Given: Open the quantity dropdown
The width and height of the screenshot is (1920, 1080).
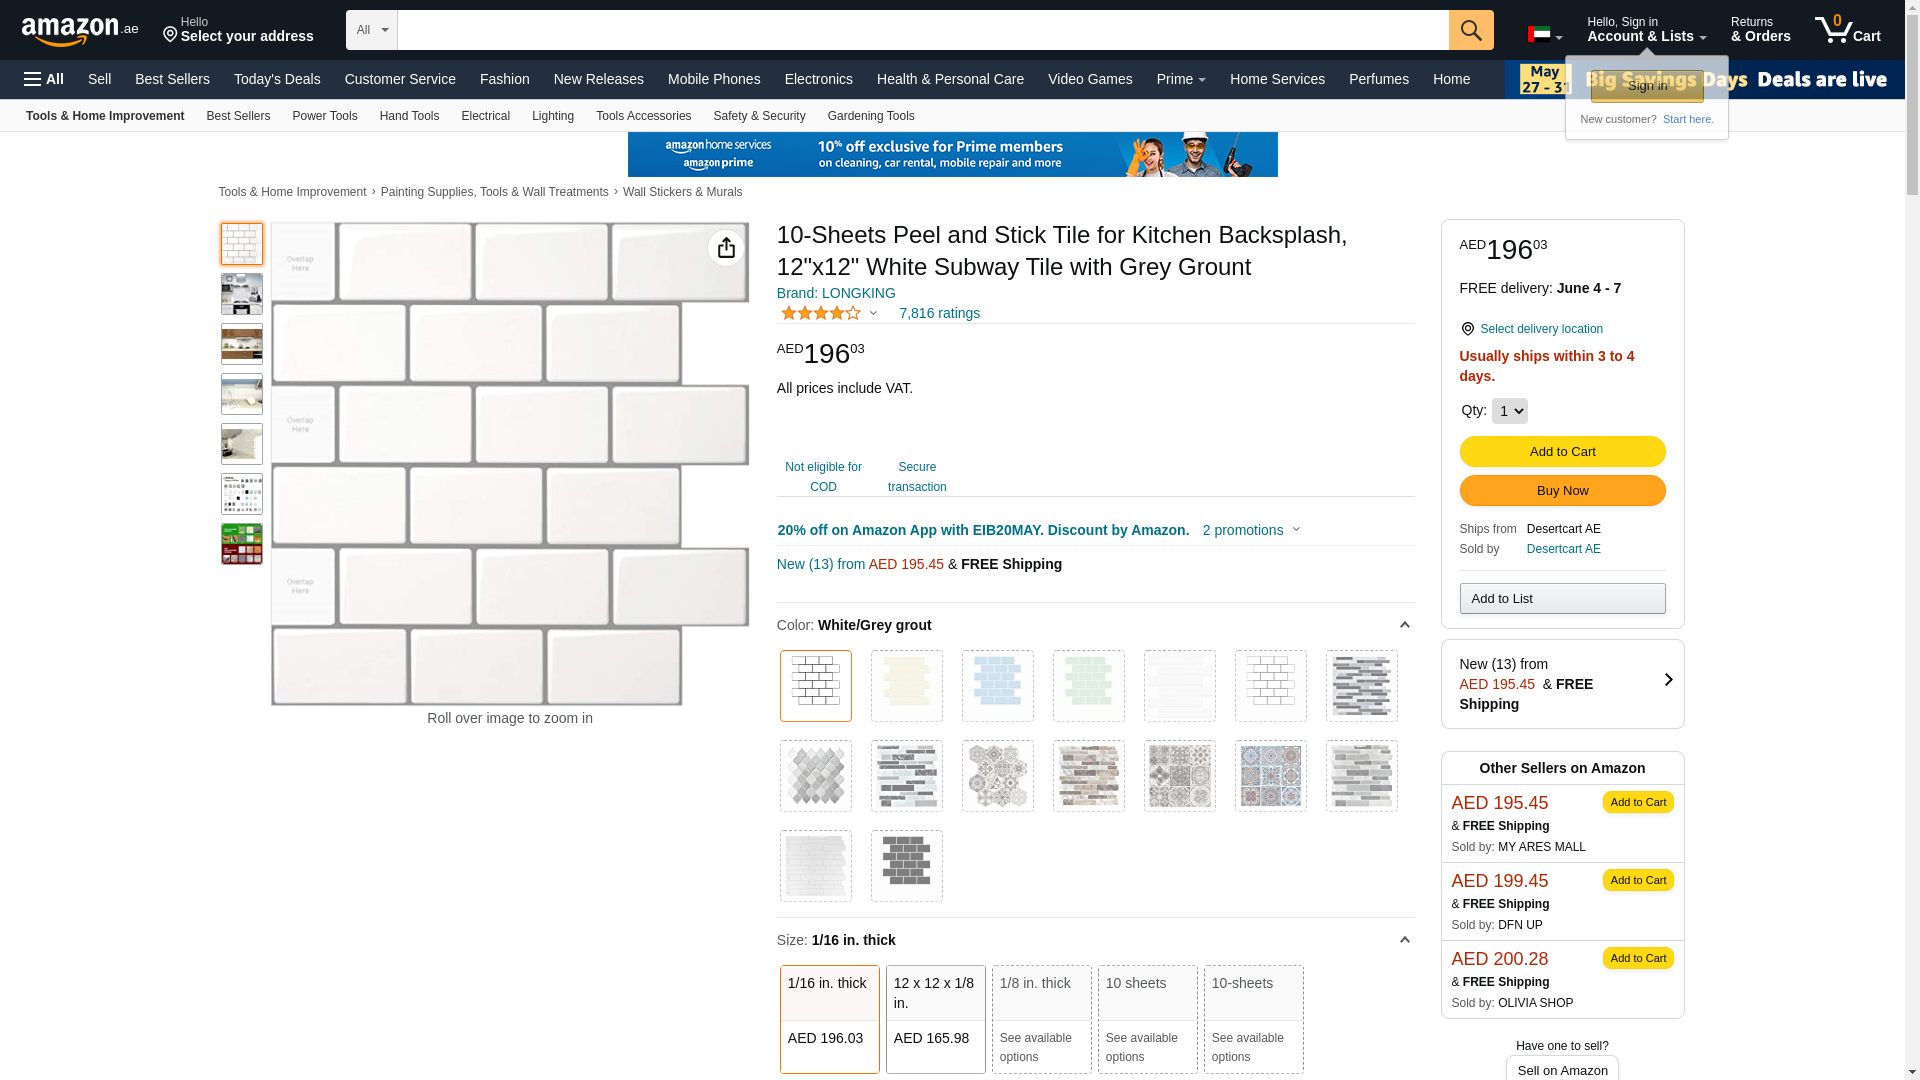Looking at the screenshot, I should point(1509,411).
